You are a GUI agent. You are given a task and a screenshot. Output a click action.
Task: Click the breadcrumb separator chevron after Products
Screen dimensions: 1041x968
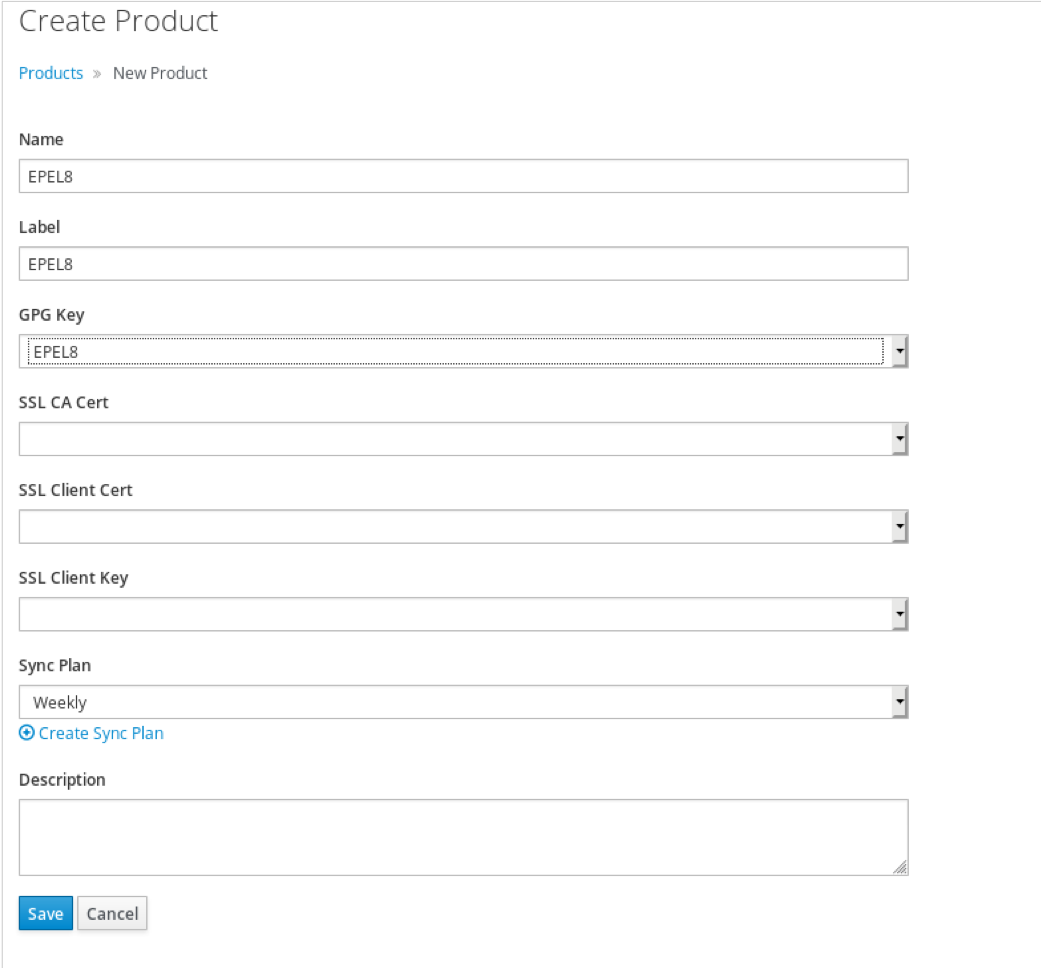click(96, 72)
